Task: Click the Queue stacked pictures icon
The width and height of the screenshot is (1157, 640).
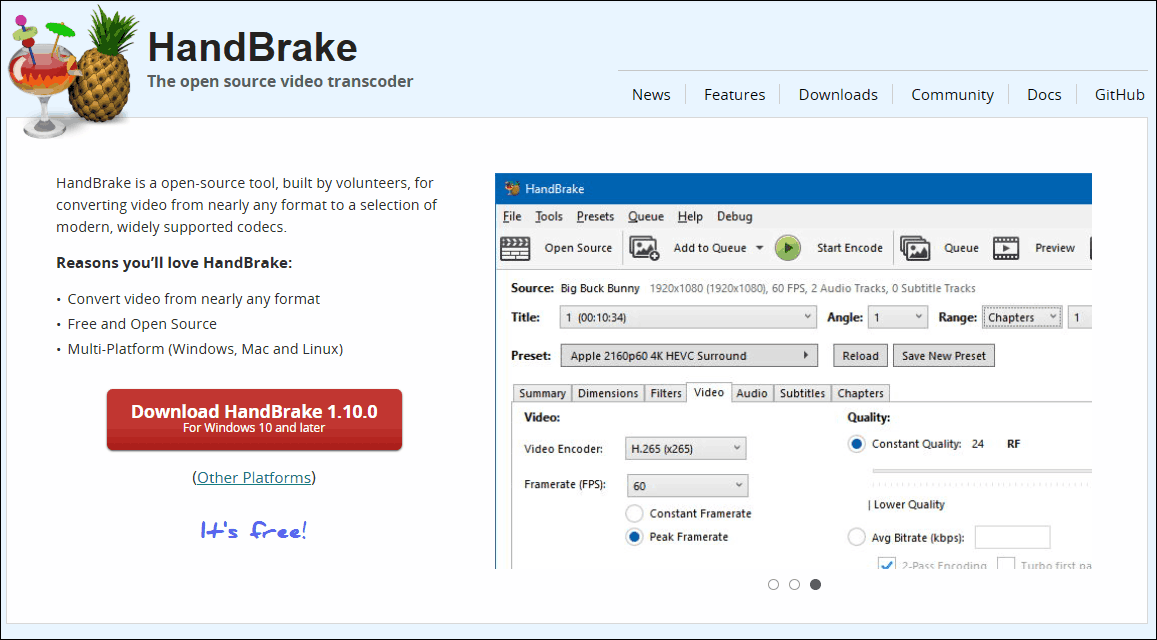Action: click(915, 248)
